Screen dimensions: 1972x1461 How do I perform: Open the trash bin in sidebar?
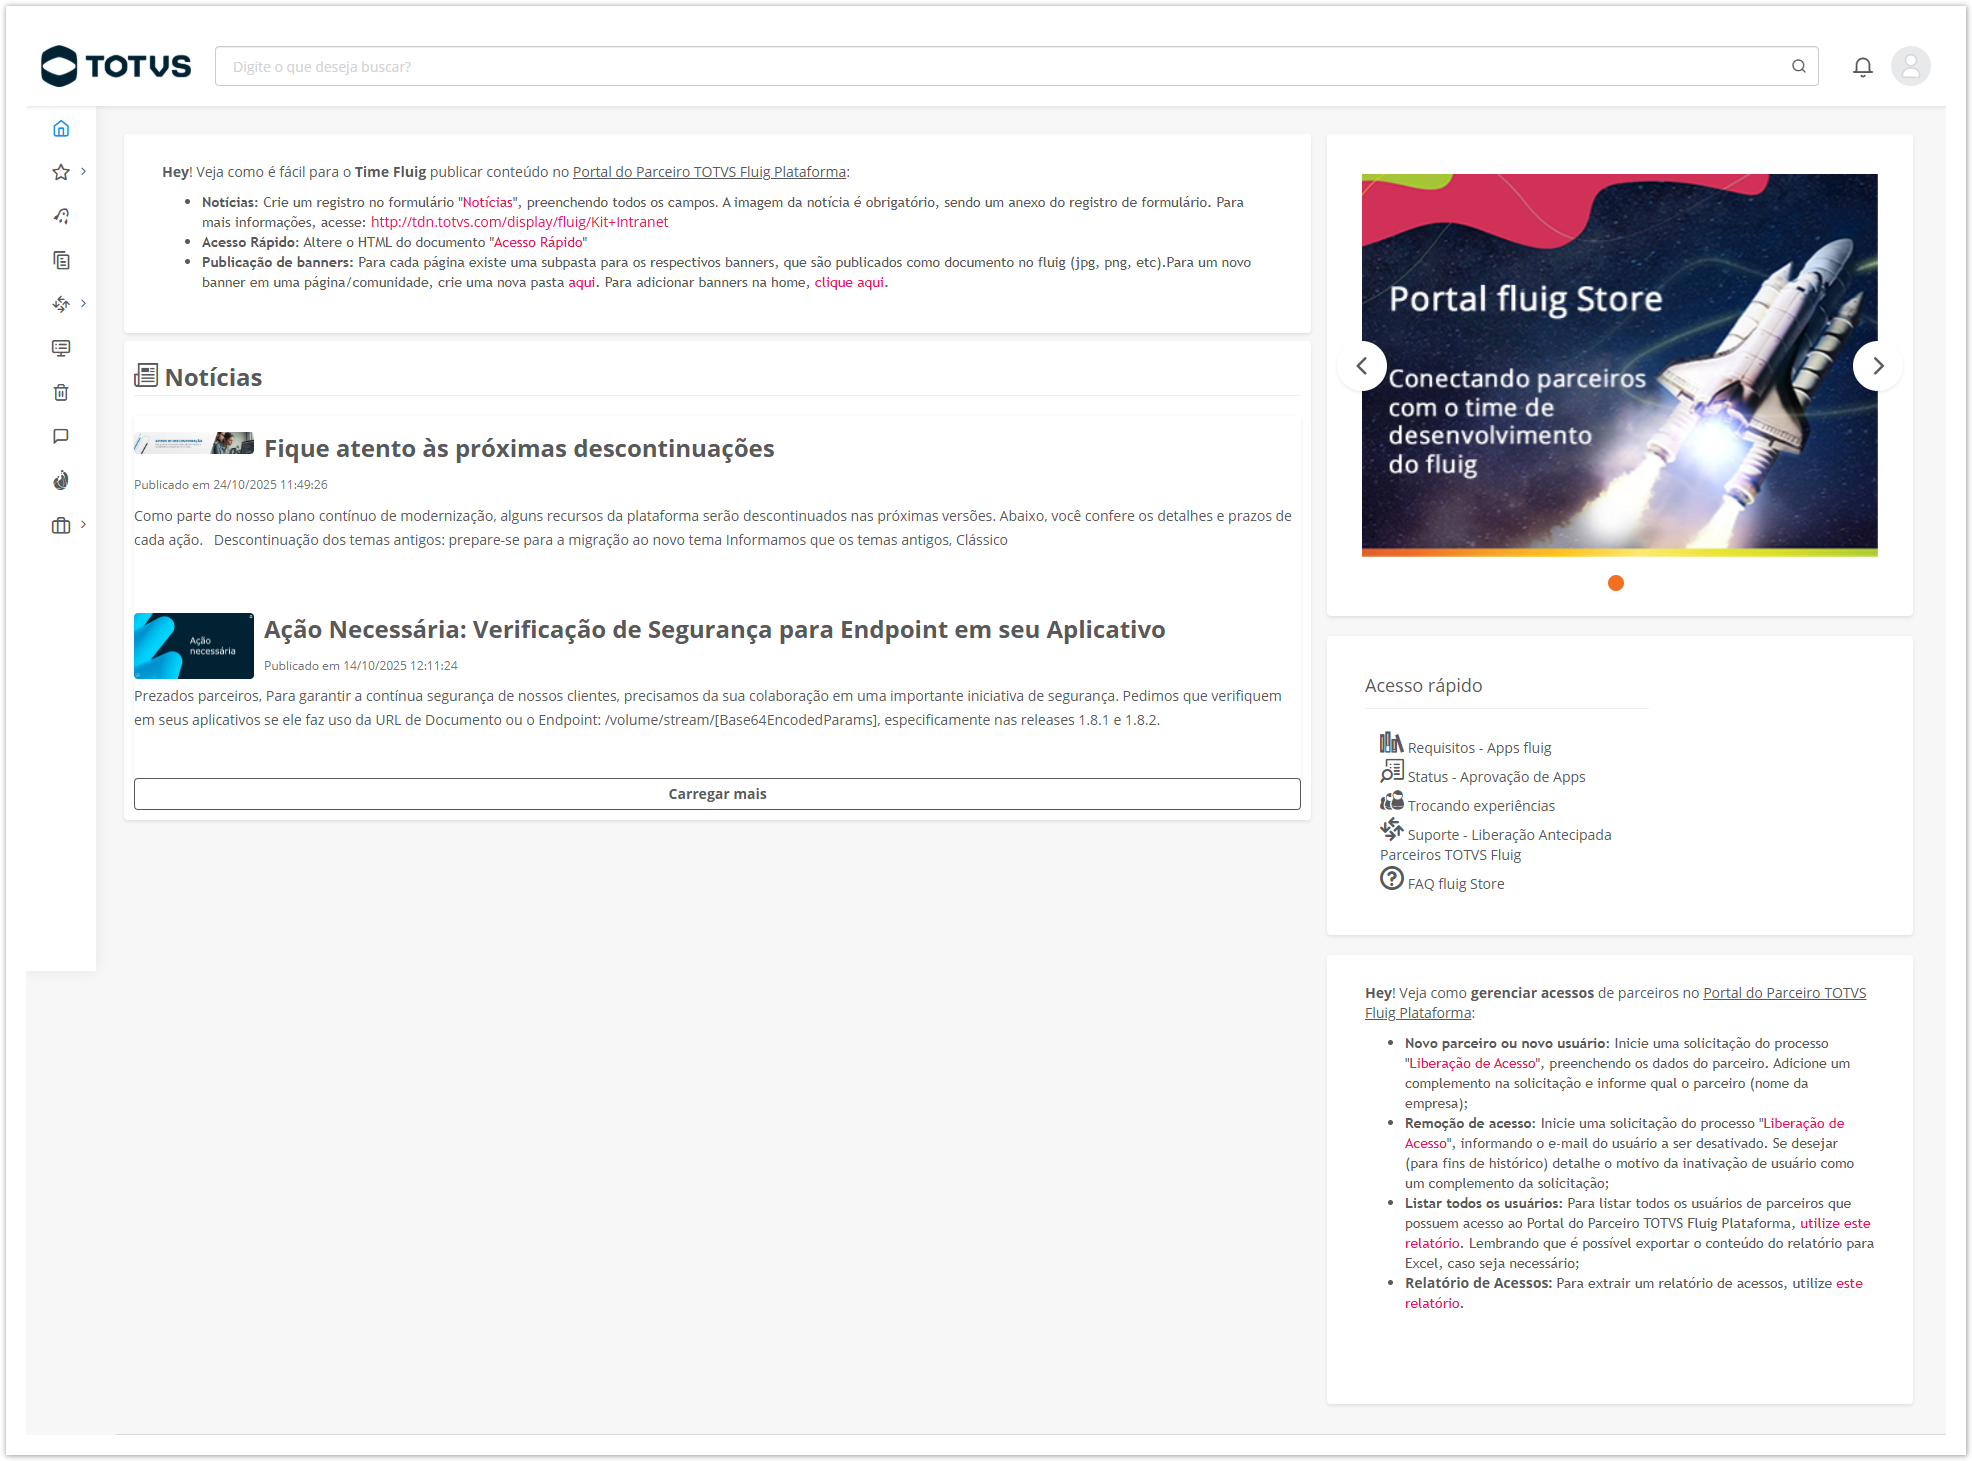pyautogui.click(x=61, y=393)
